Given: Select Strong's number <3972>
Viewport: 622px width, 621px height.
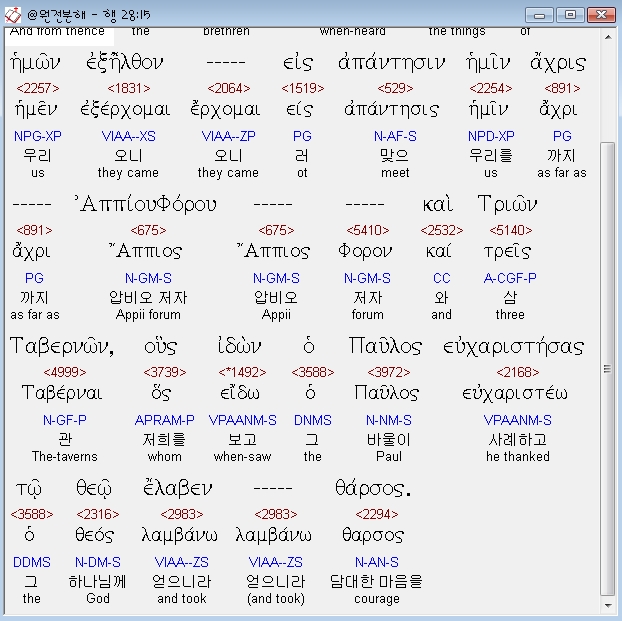Looking at the screenshot, I should [x=389, y=372].
